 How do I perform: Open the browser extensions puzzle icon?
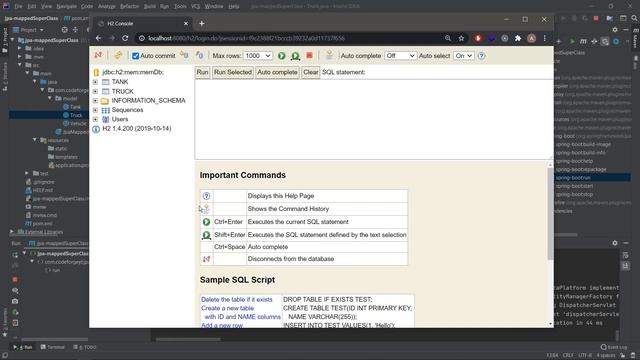click(518, 38)
